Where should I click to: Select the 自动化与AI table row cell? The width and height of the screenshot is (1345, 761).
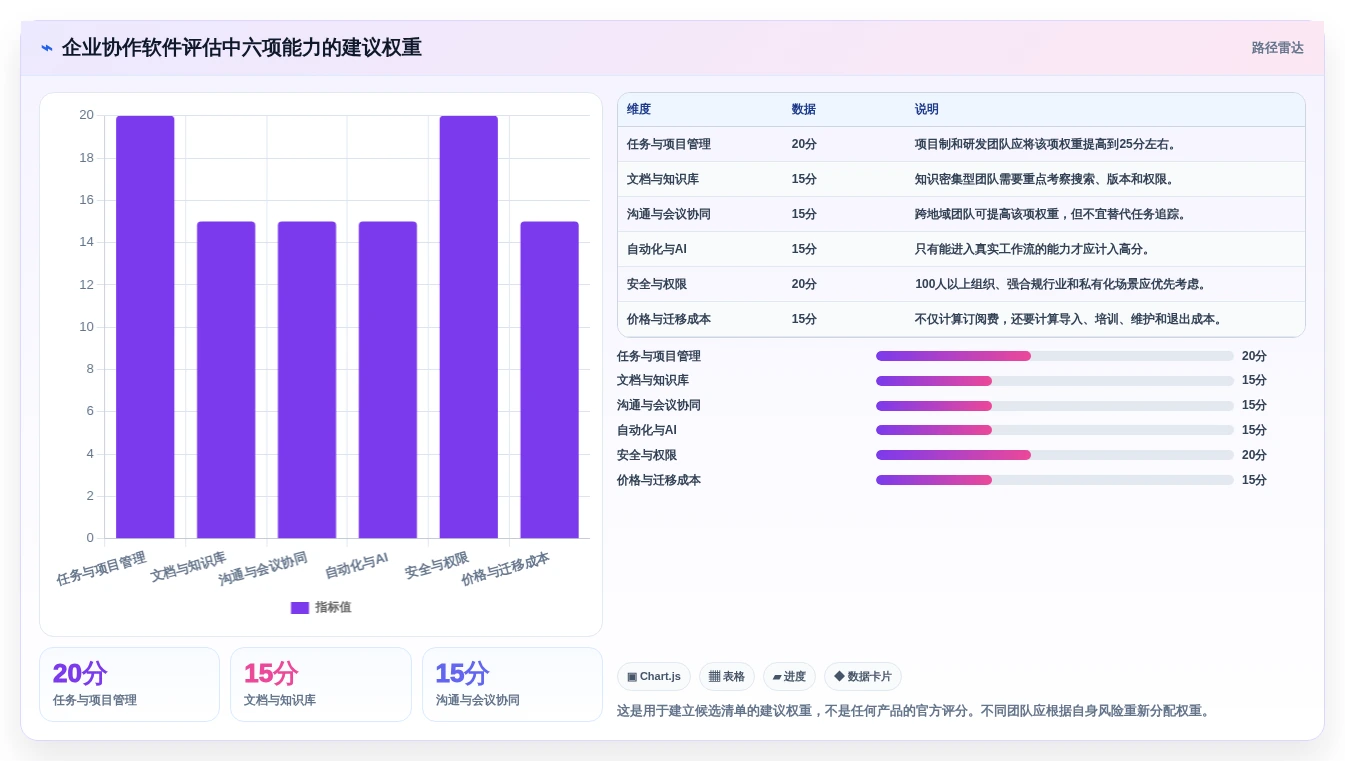(657, 249)
